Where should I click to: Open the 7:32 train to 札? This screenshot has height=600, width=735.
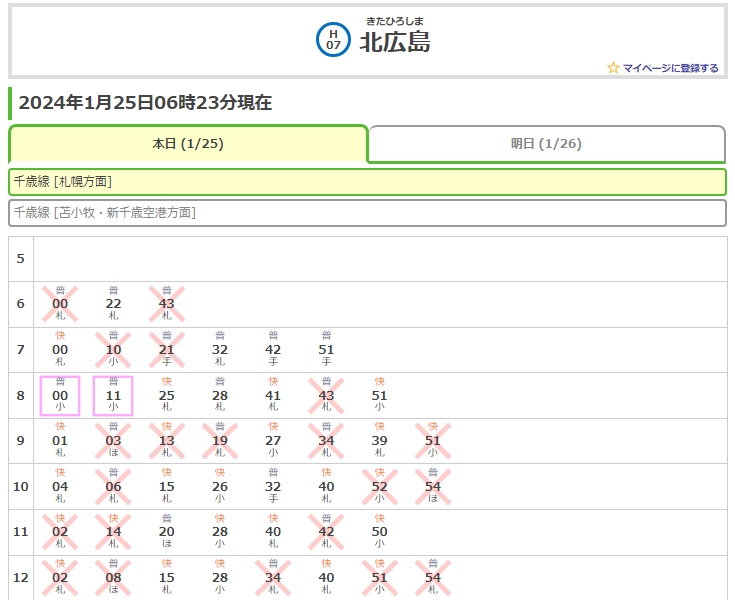[220, 349]
